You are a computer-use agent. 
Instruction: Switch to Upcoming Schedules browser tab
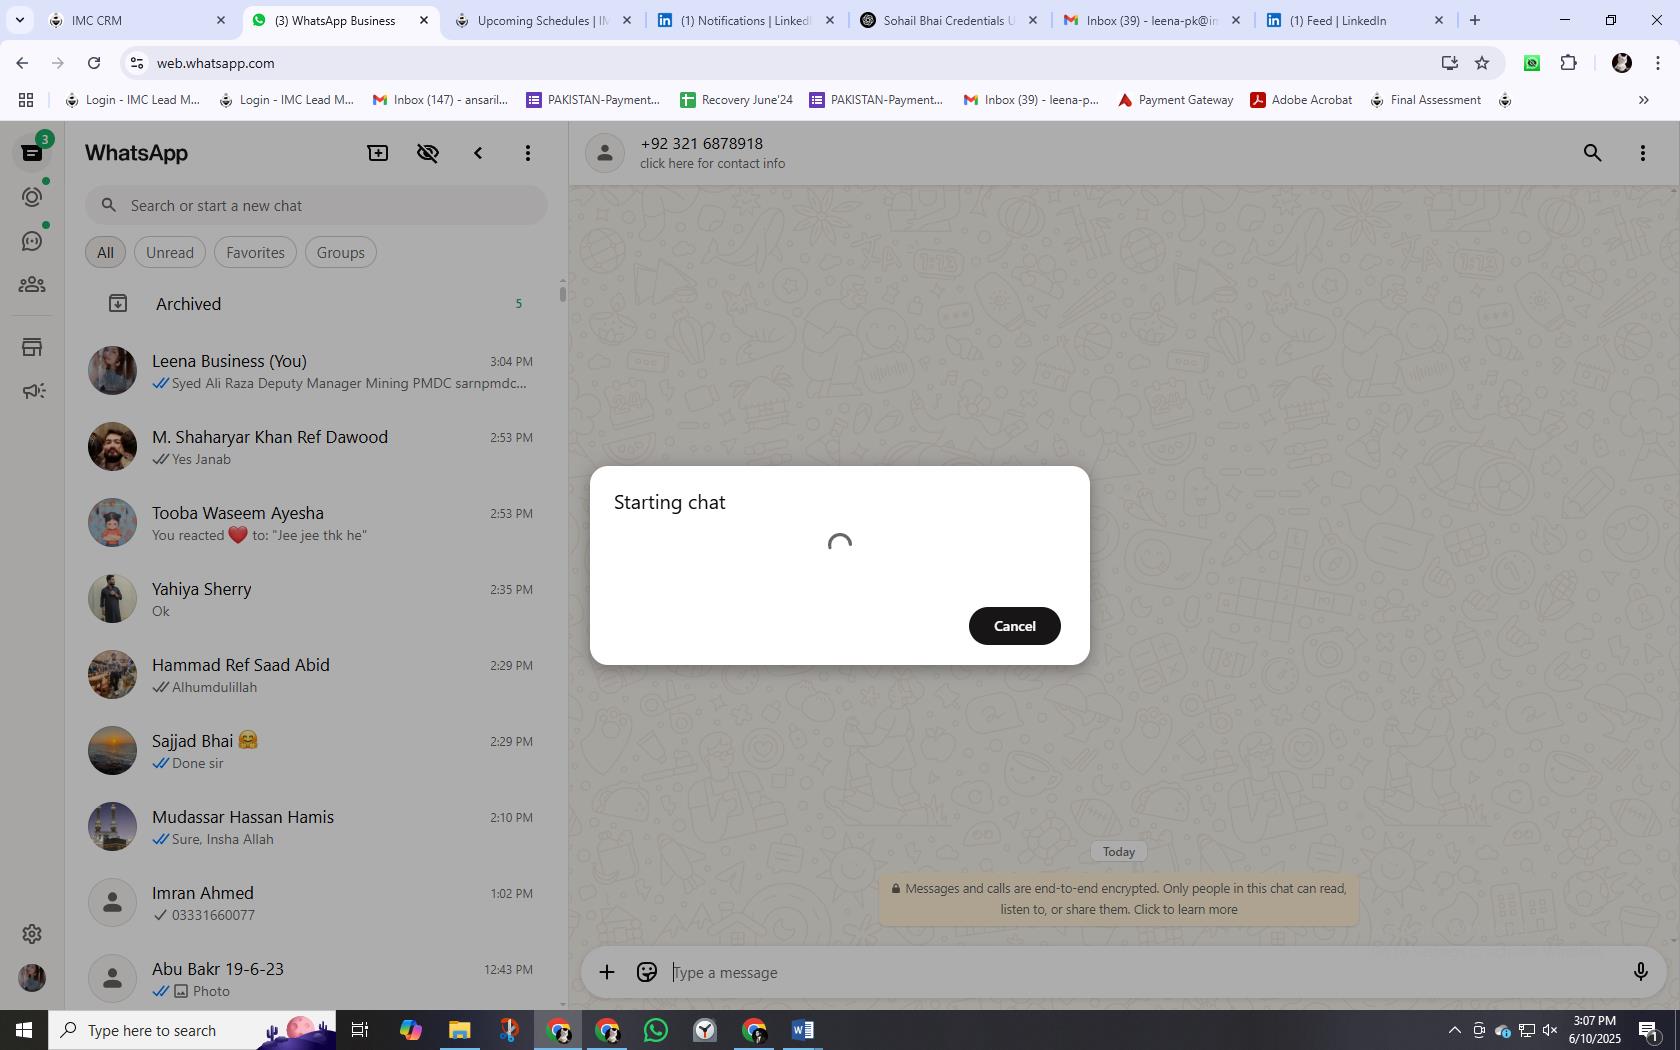pos(542,20)
